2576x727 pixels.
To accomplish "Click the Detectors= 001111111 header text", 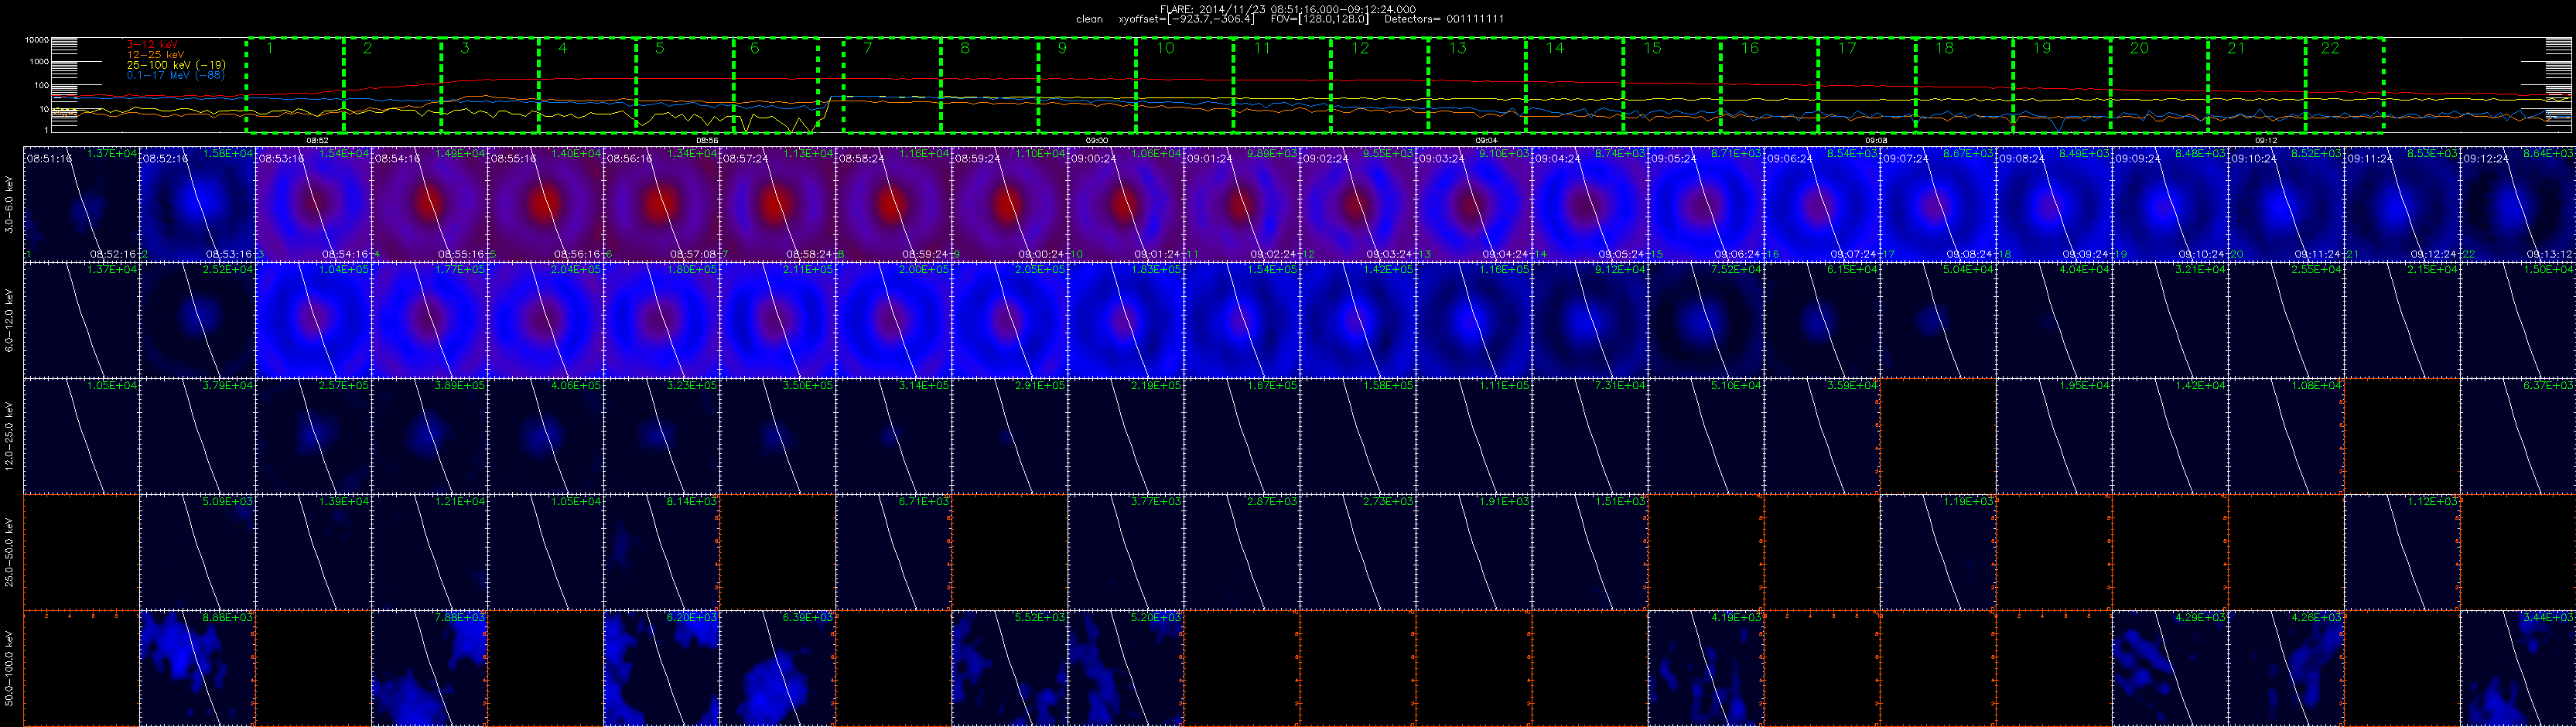I will tap(1444, 19).
